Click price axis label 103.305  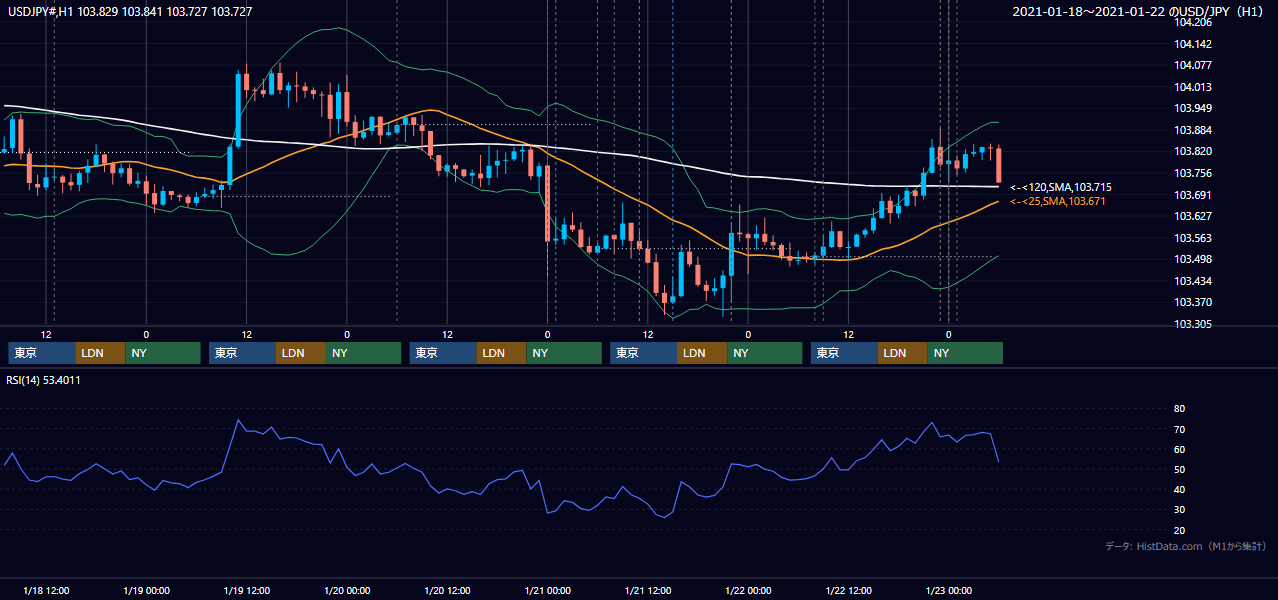pyautogui.click(x=1194, y=324)
